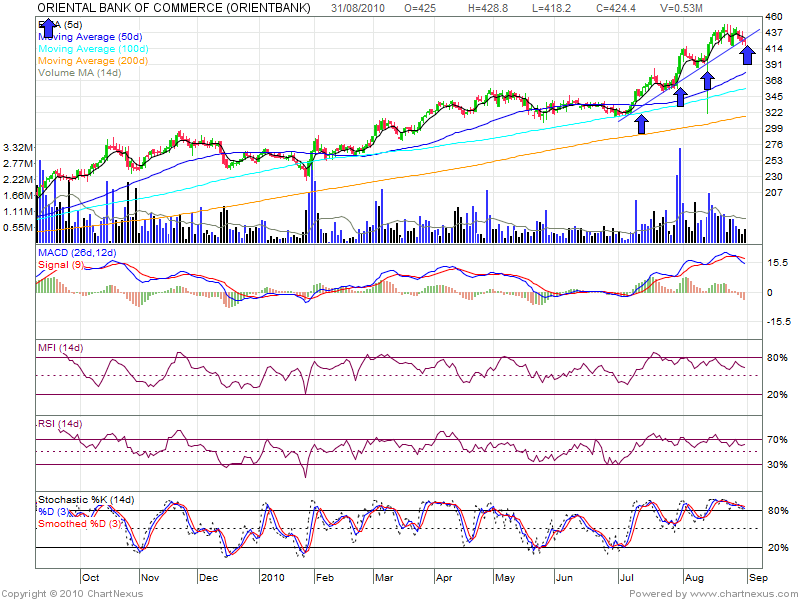Select the blue arrow under the long green wick

708,79
